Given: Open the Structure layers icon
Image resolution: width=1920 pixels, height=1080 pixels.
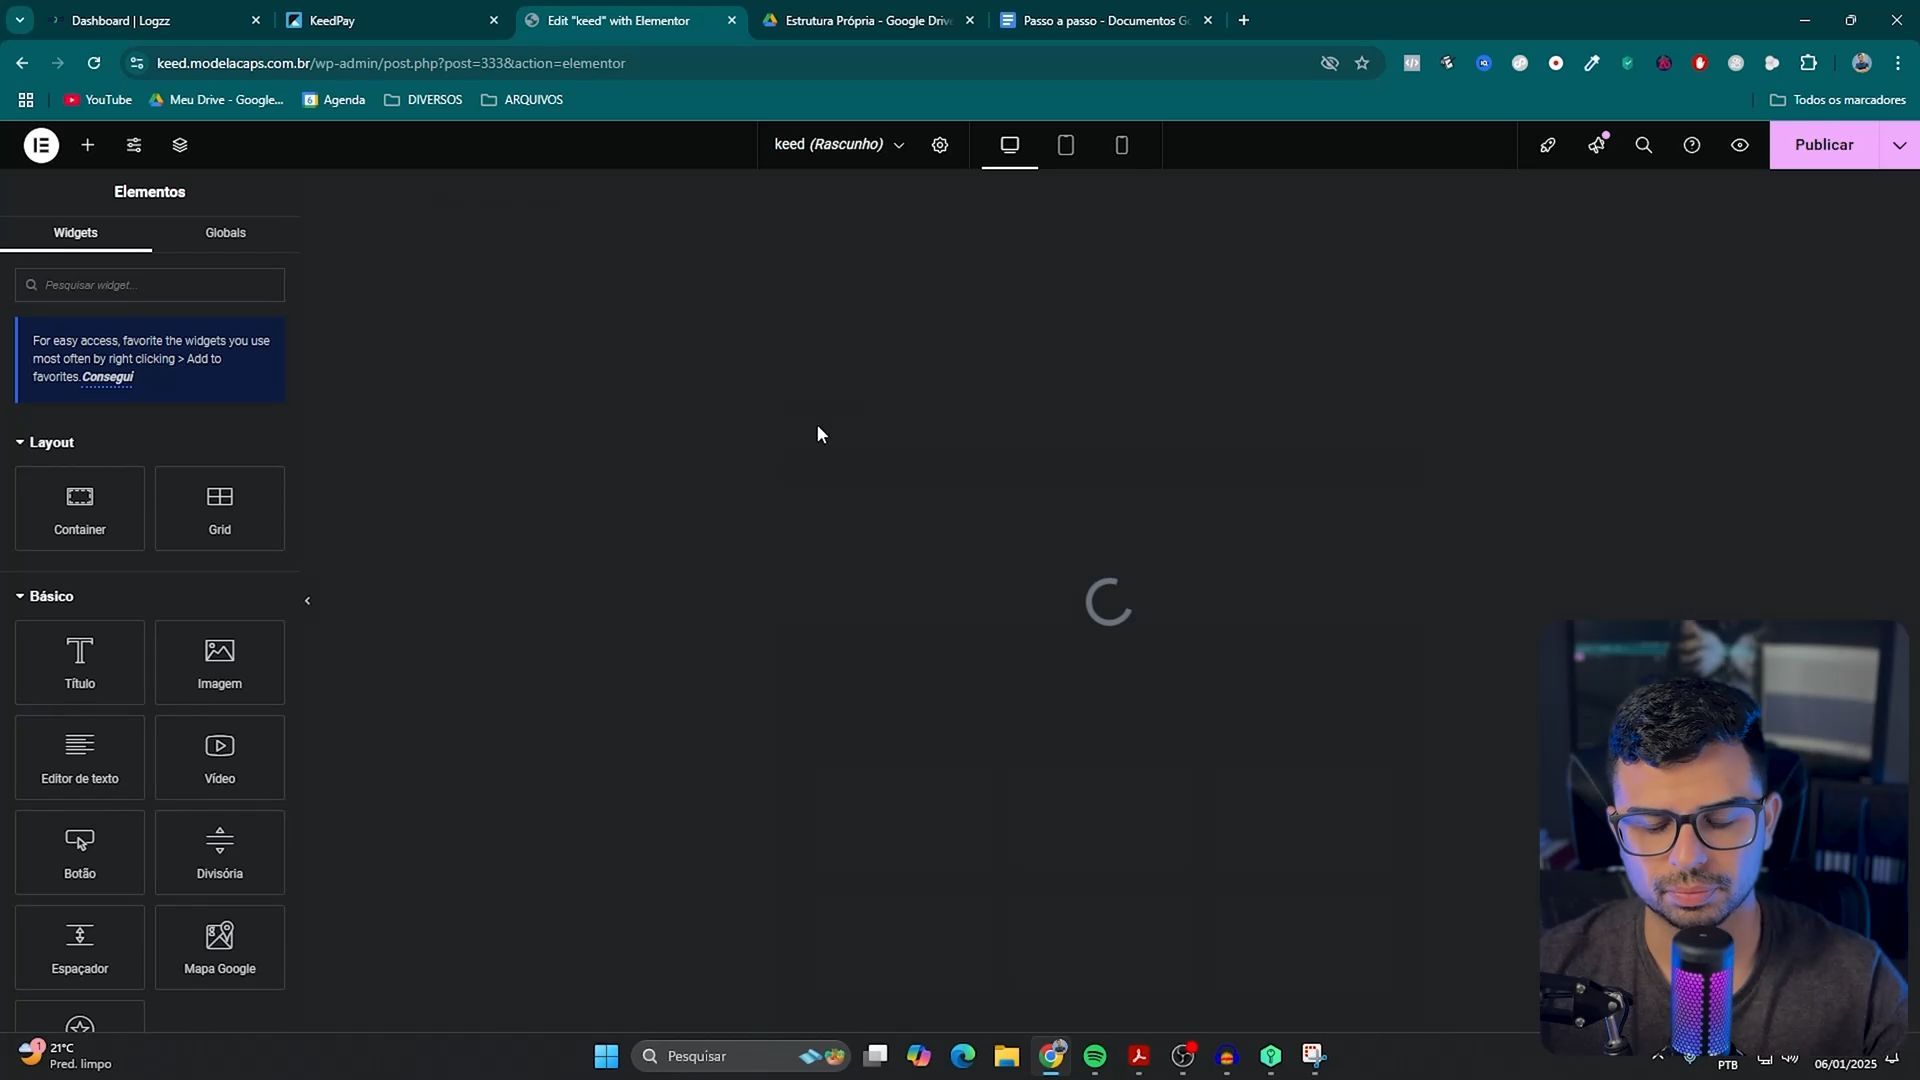Looking at the screenshot, I should 180,145.
